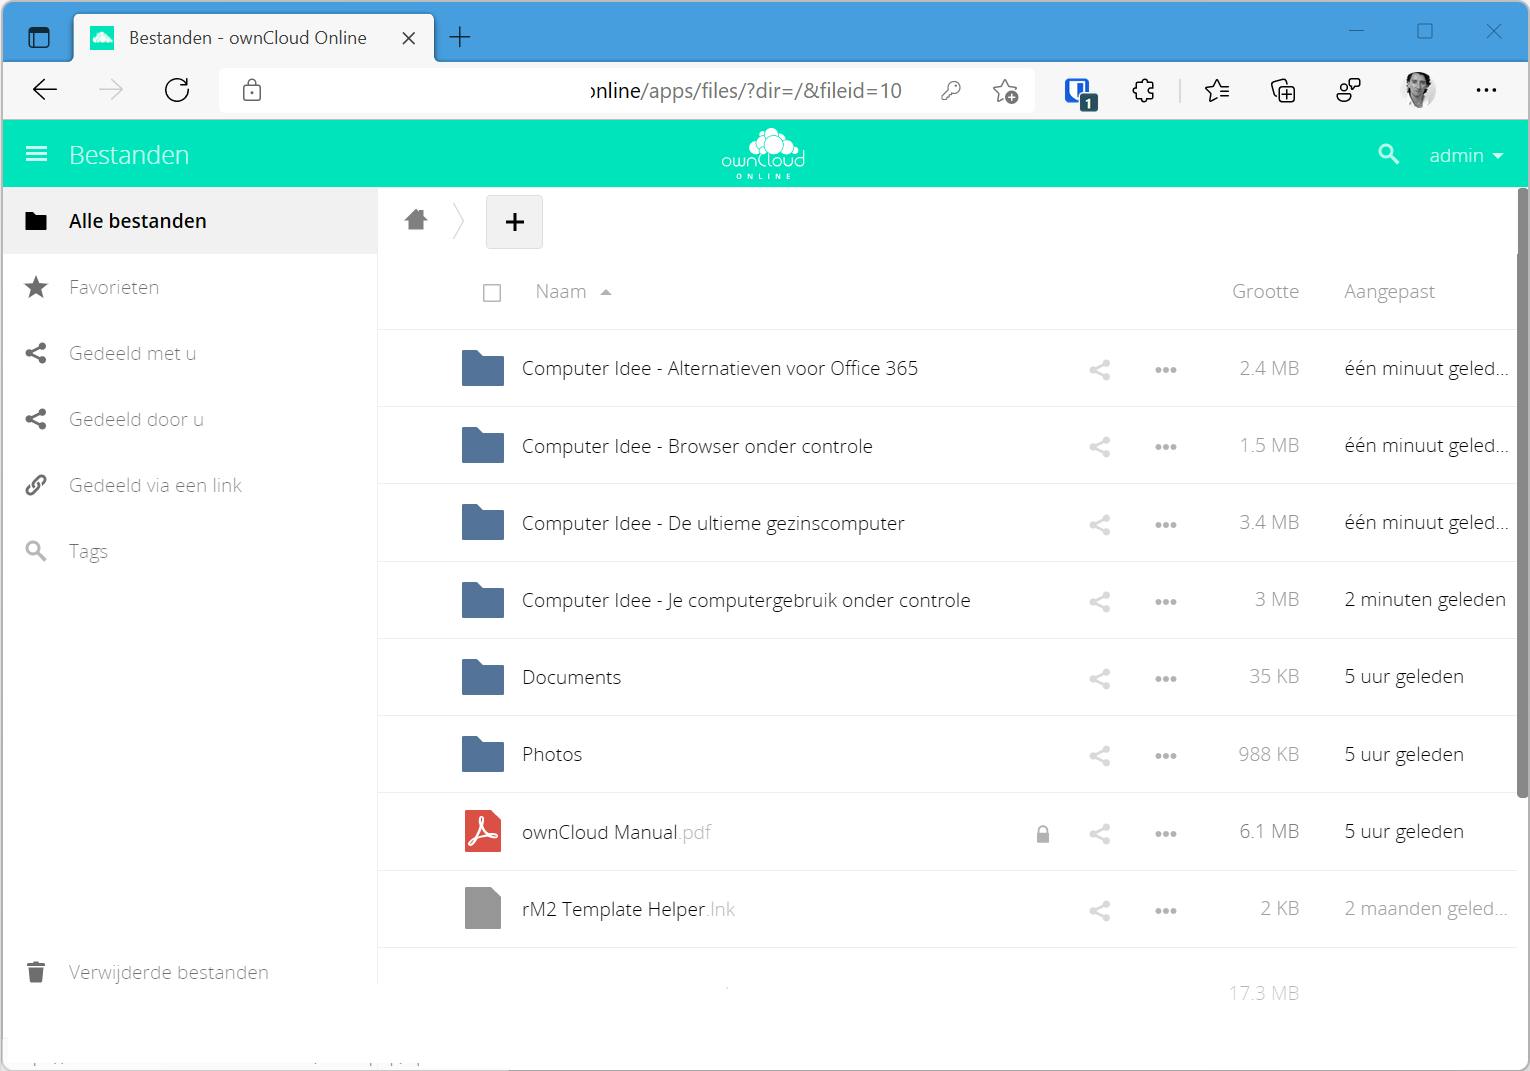Sort files by Naam column
This screenshot has height=1071, width=1530.
tap(561, 292)
